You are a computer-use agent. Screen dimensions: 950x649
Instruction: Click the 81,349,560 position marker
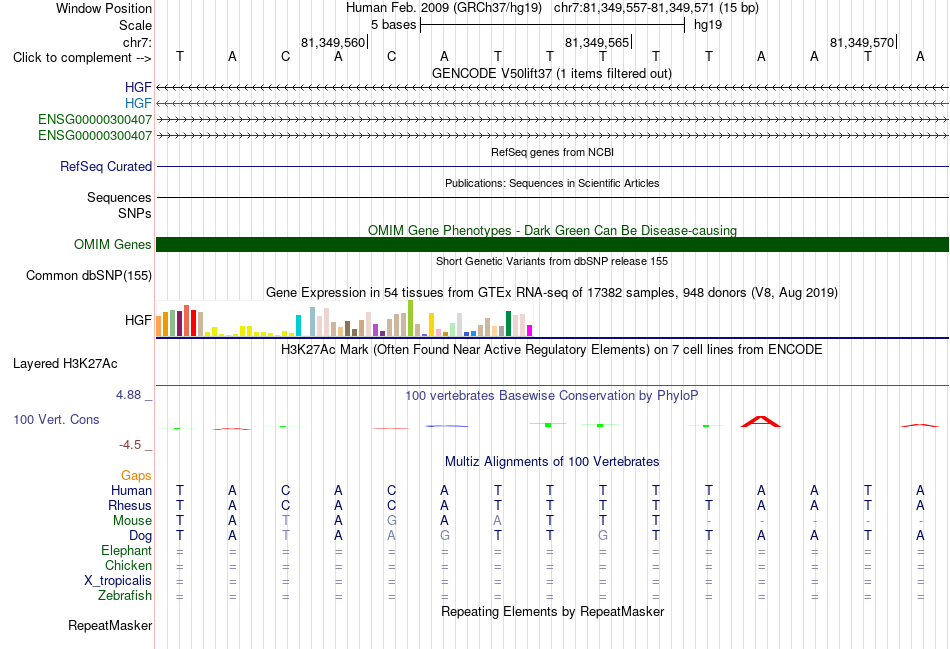(333, 42)
